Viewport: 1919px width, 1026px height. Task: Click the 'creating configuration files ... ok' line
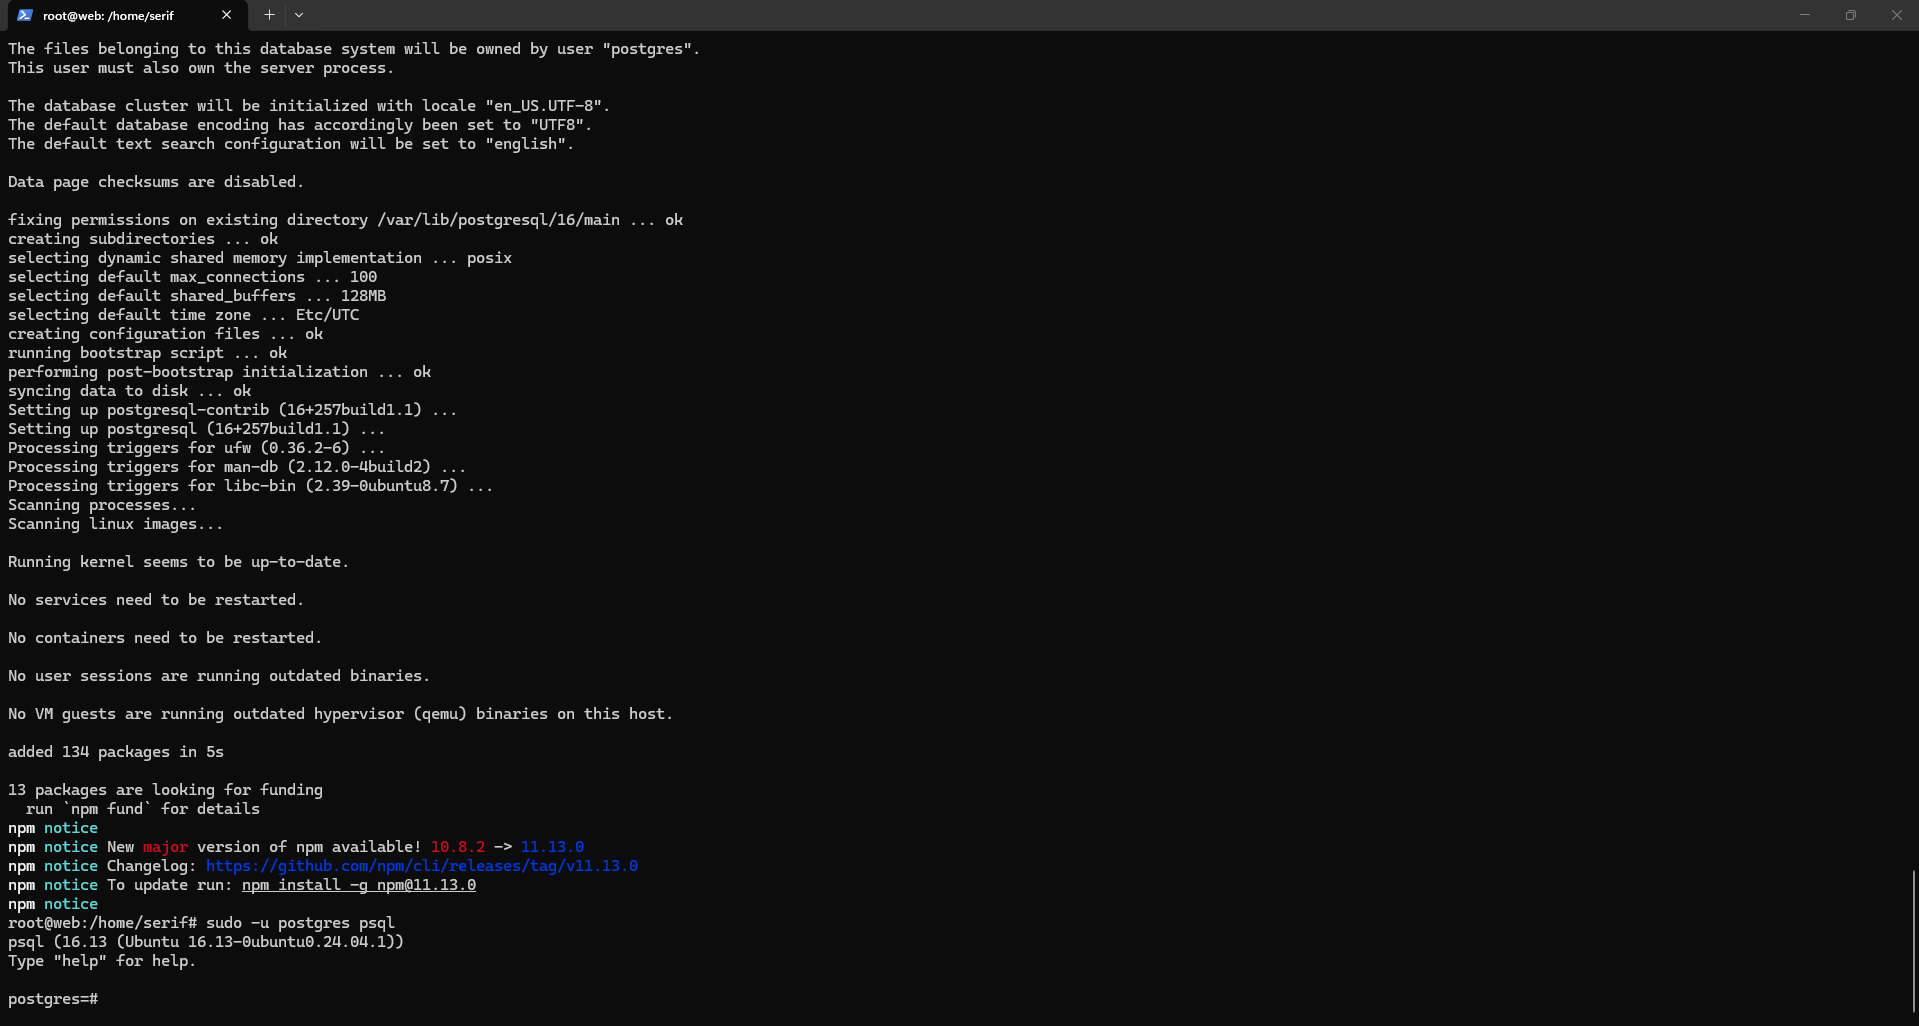coord(165,334)
